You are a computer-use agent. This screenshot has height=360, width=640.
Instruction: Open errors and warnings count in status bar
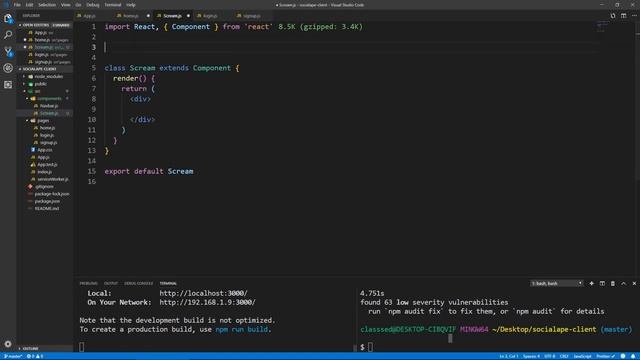coord(35,356)
